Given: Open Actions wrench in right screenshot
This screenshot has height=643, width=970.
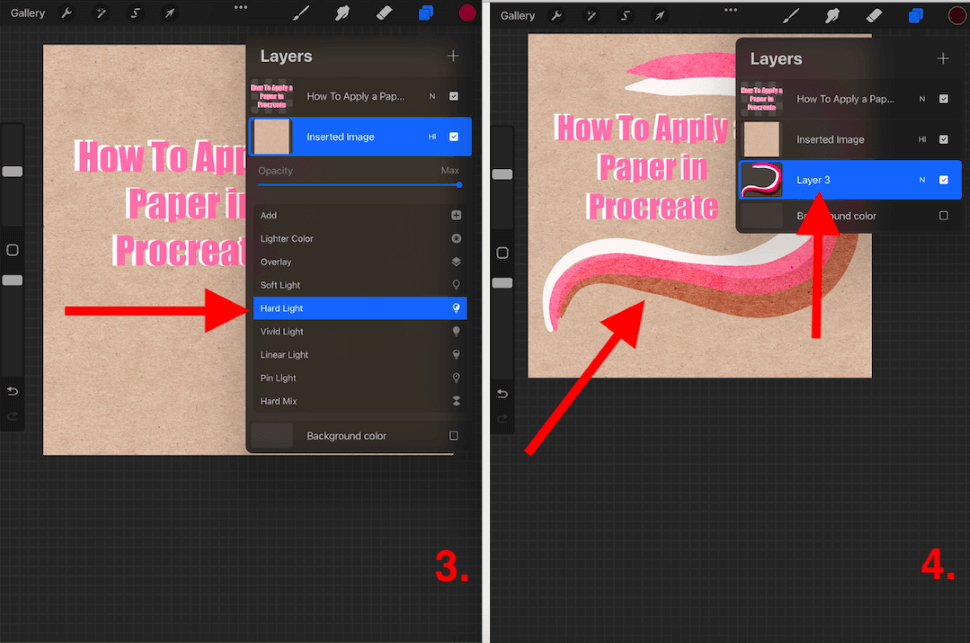Looking at the screenshot, I should tap(557, 15).
